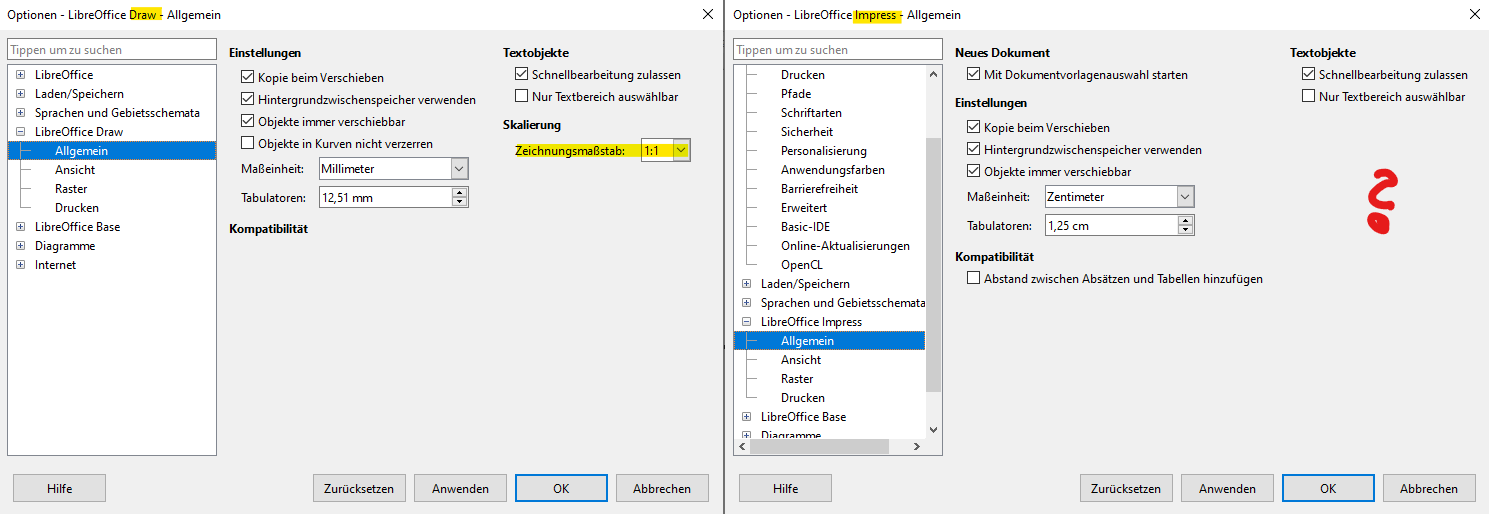The width and height of the screenshot is (1489, 514).
Task: Select Raster under LibreOffice Impress
Action: tap(797, 379)
